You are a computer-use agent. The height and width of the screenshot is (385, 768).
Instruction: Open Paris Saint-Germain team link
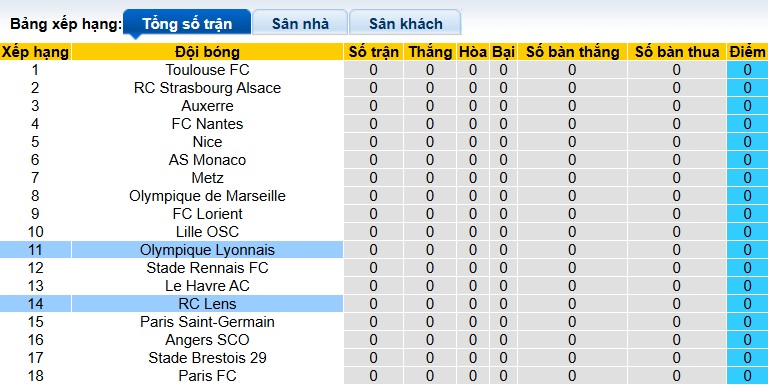tap(207, 322)
